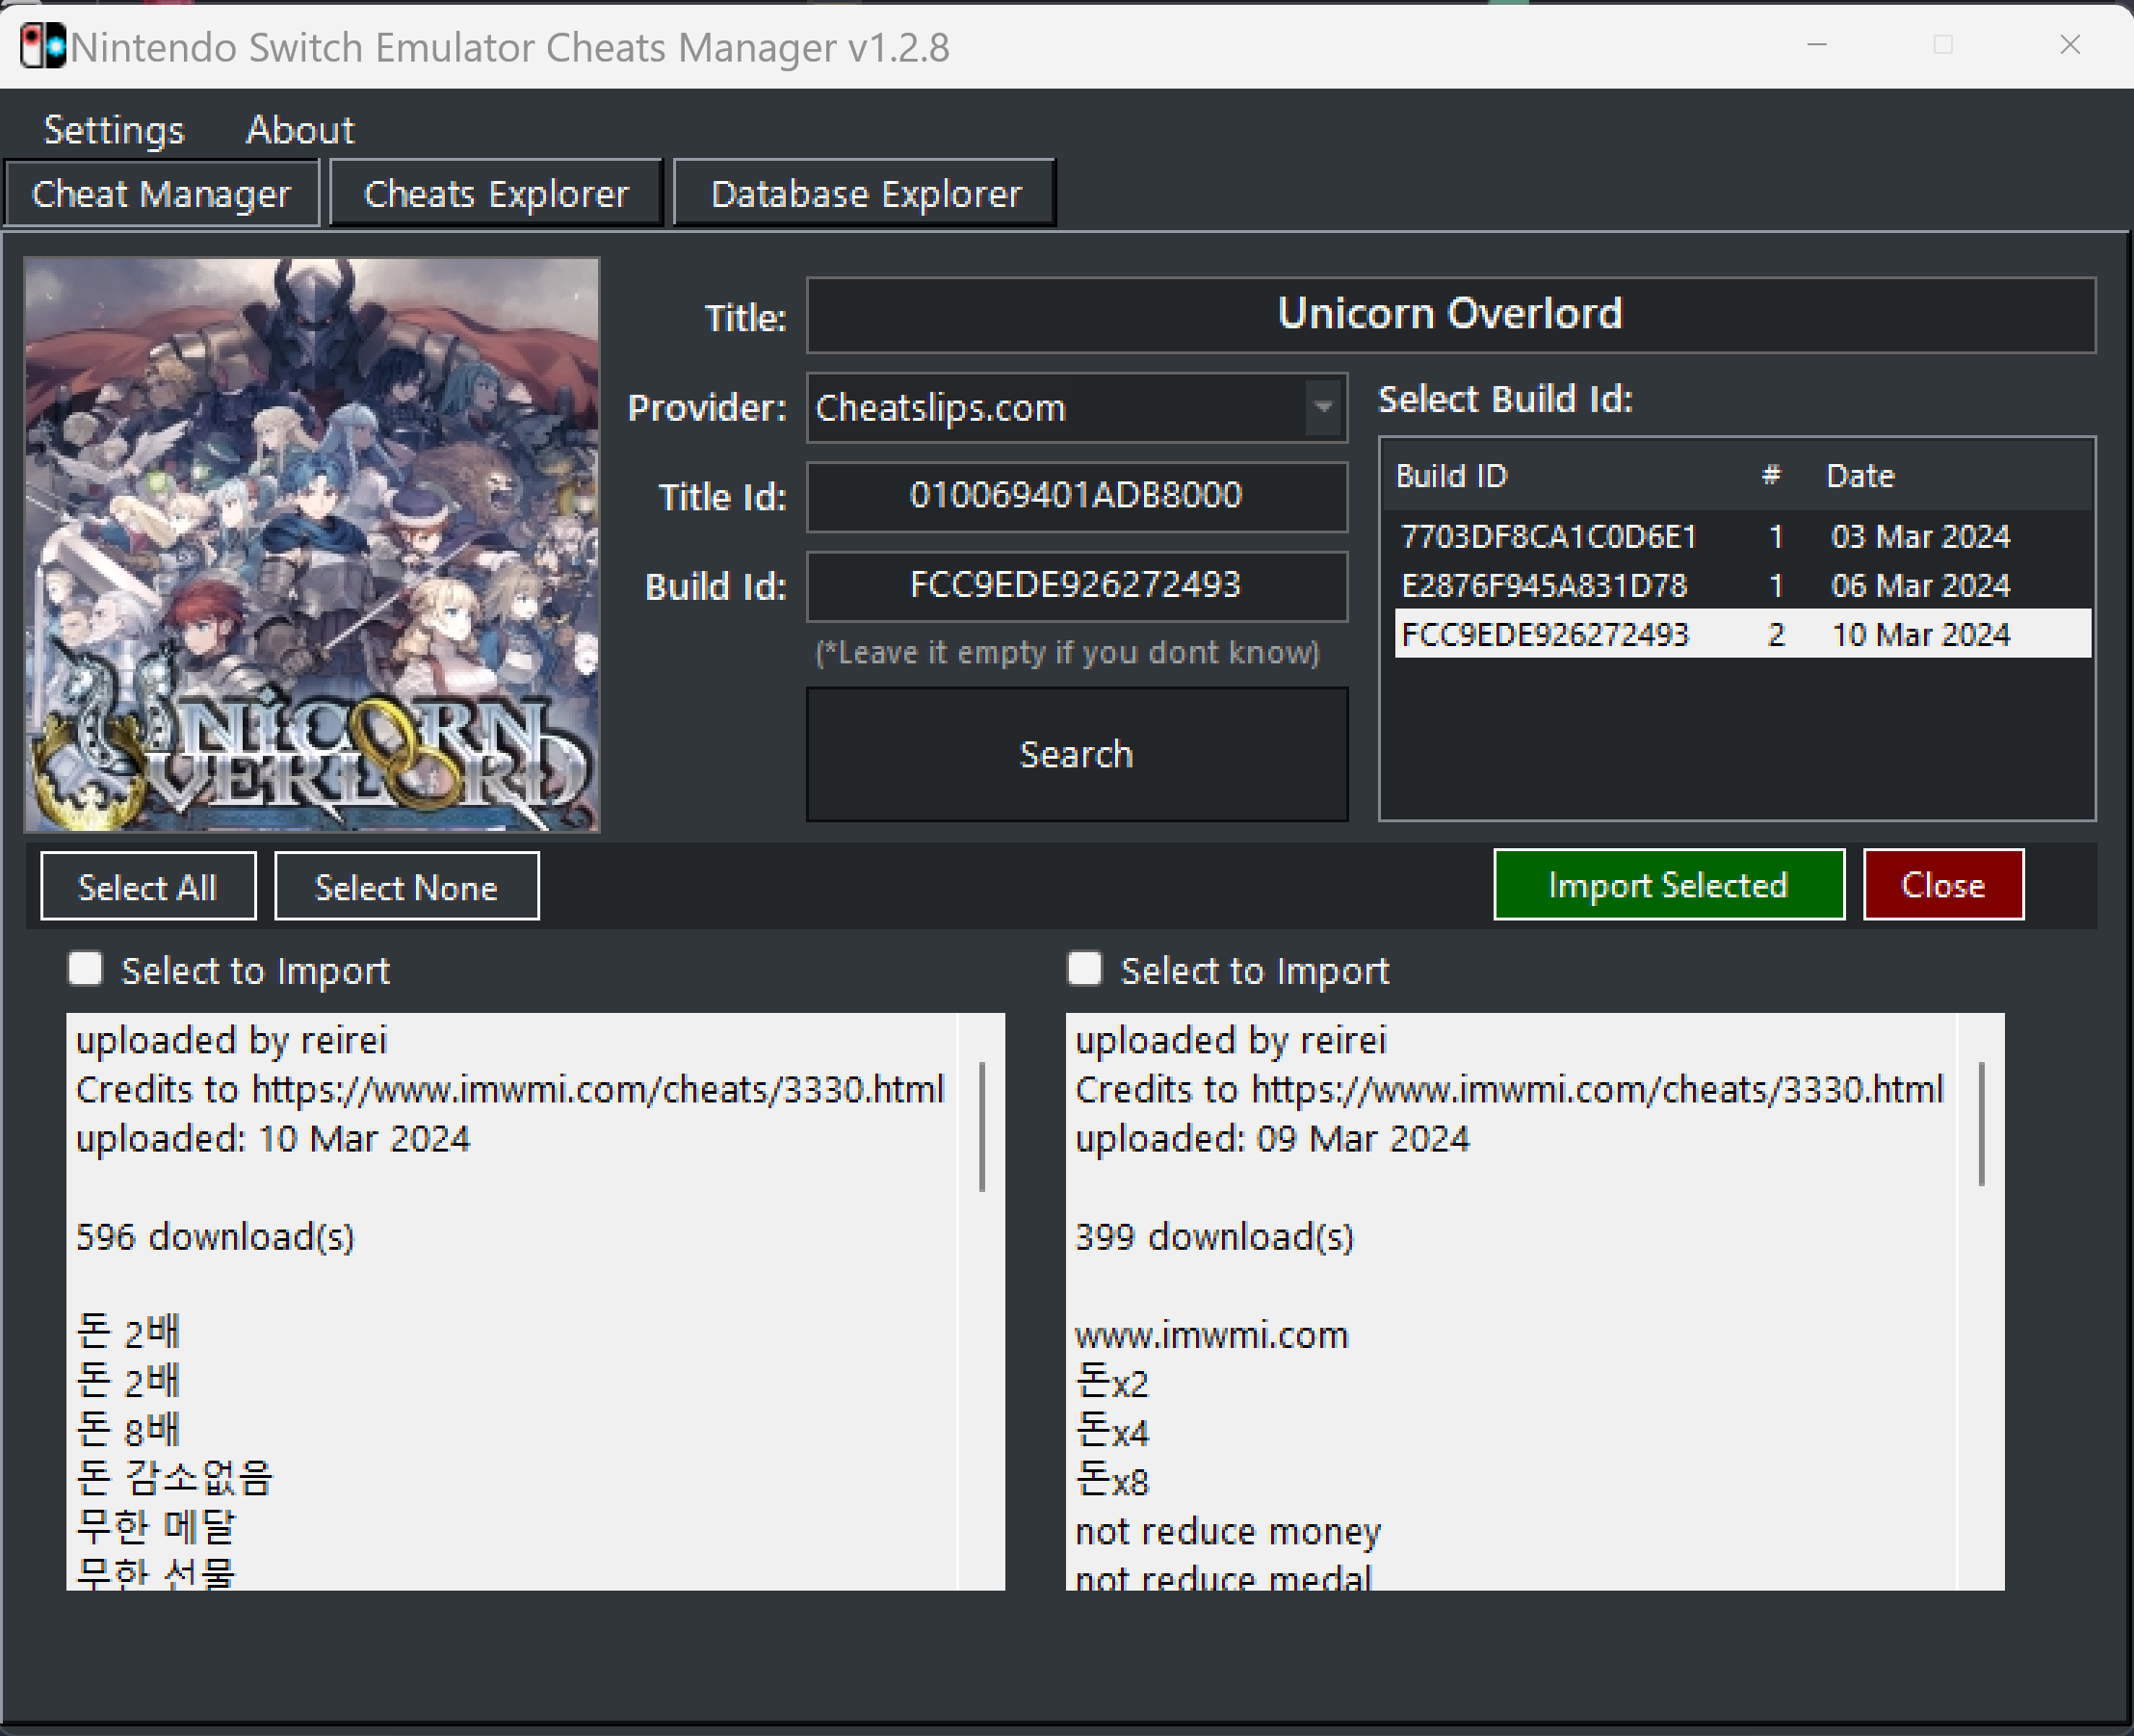Click the Date column header

[1860, 476]
